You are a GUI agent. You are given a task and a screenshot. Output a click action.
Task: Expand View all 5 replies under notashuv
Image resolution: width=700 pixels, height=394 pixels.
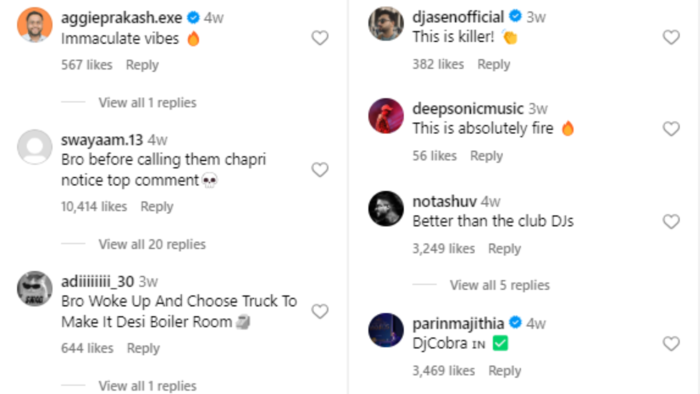pyautogui.click(x=500, y=285)
